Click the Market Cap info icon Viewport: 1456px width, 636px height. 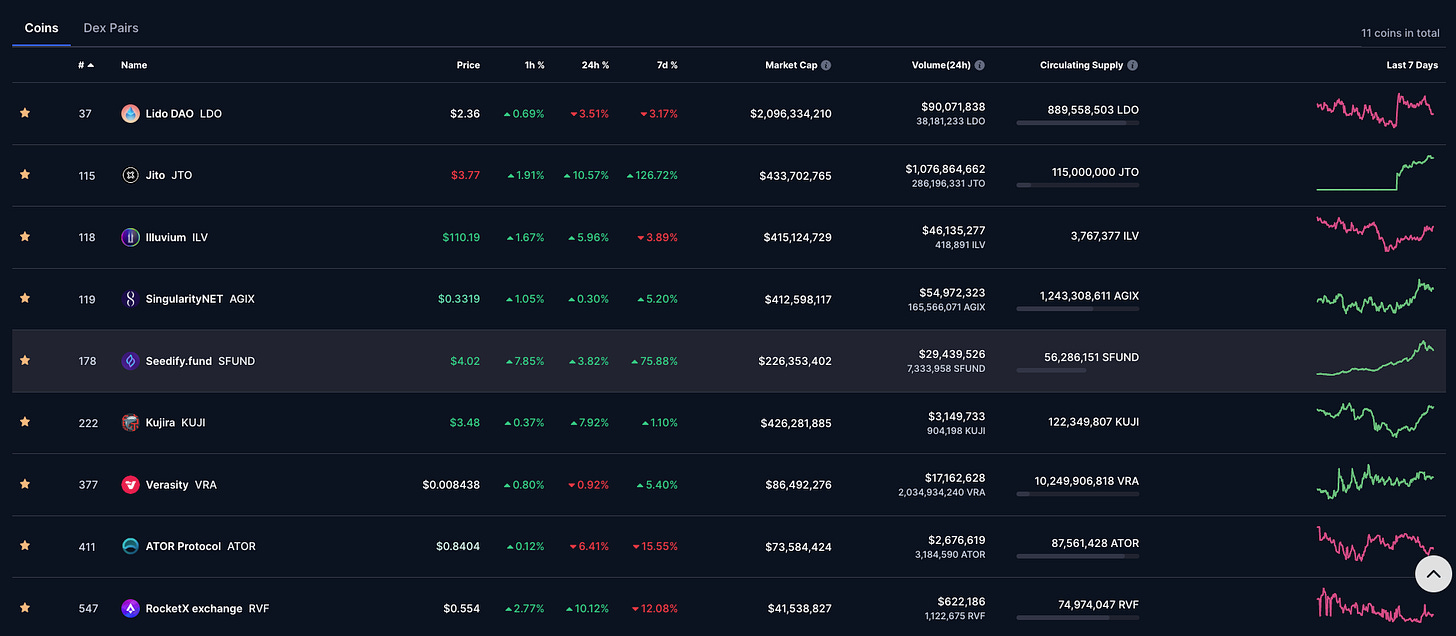(x=826, y=65)
